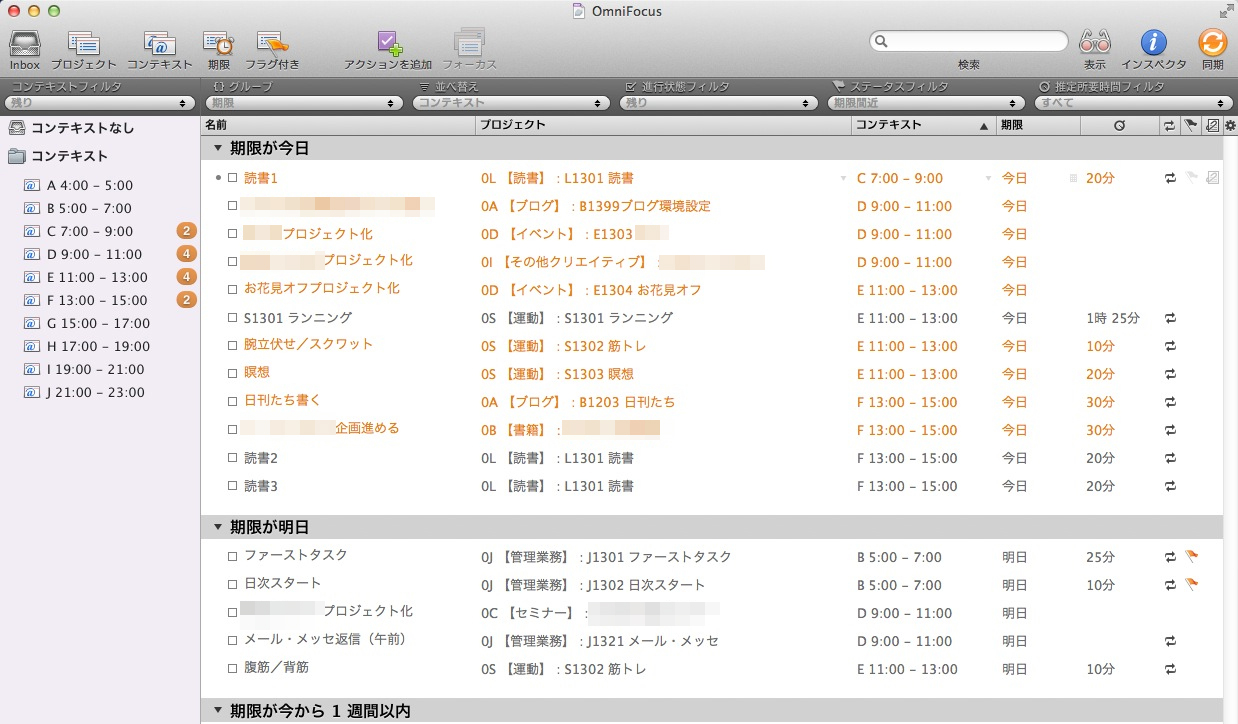The image size is (1238, 724).
Task: Select コンテキストなし in the sidebar
Action: pos(82,128)
